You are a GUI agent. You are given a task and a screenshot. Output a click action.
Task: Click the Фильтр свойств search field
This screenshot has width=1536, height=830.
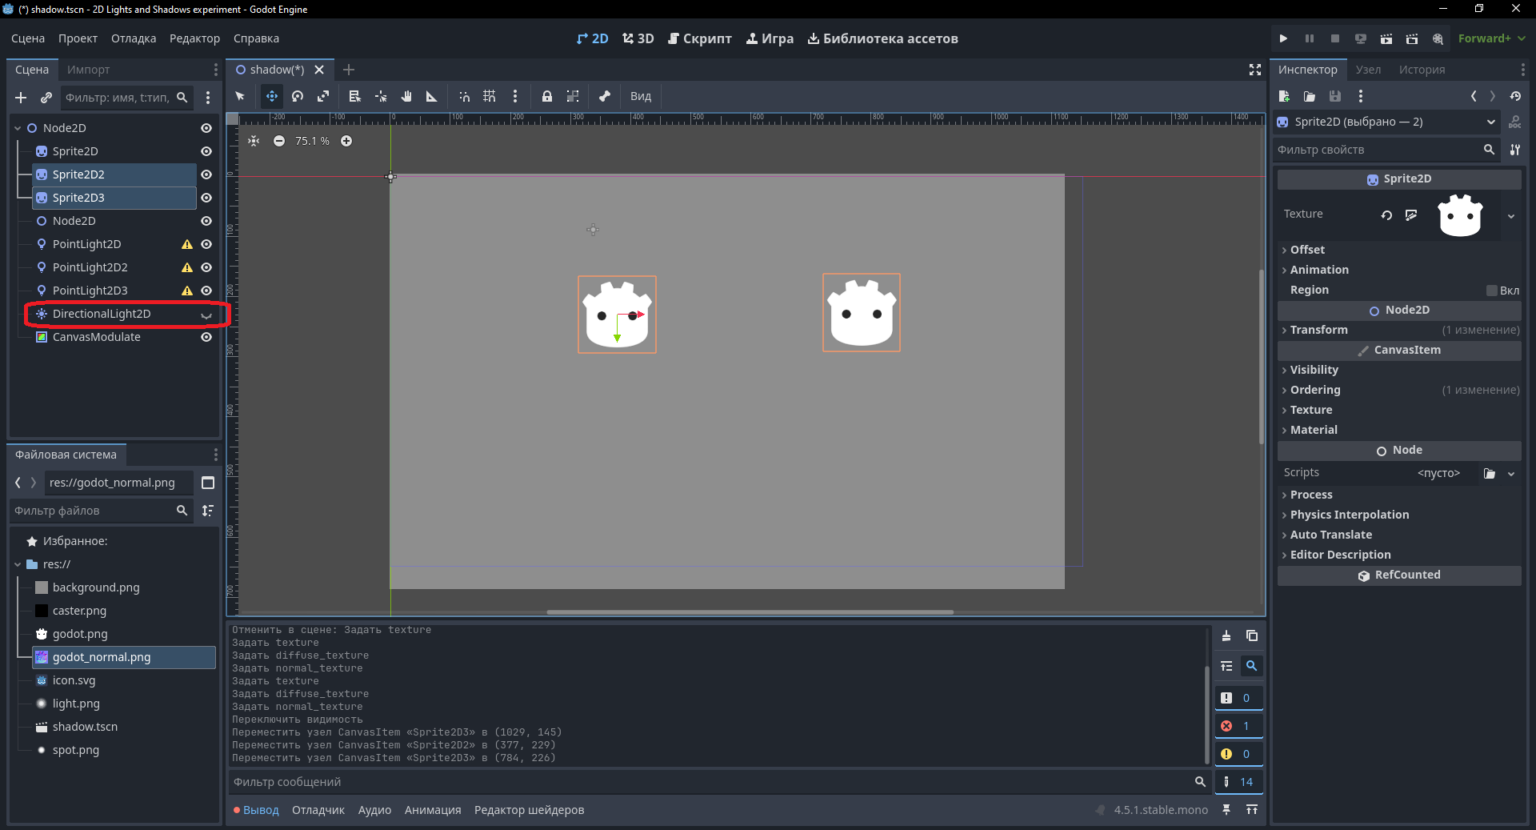pos(1386,149)
